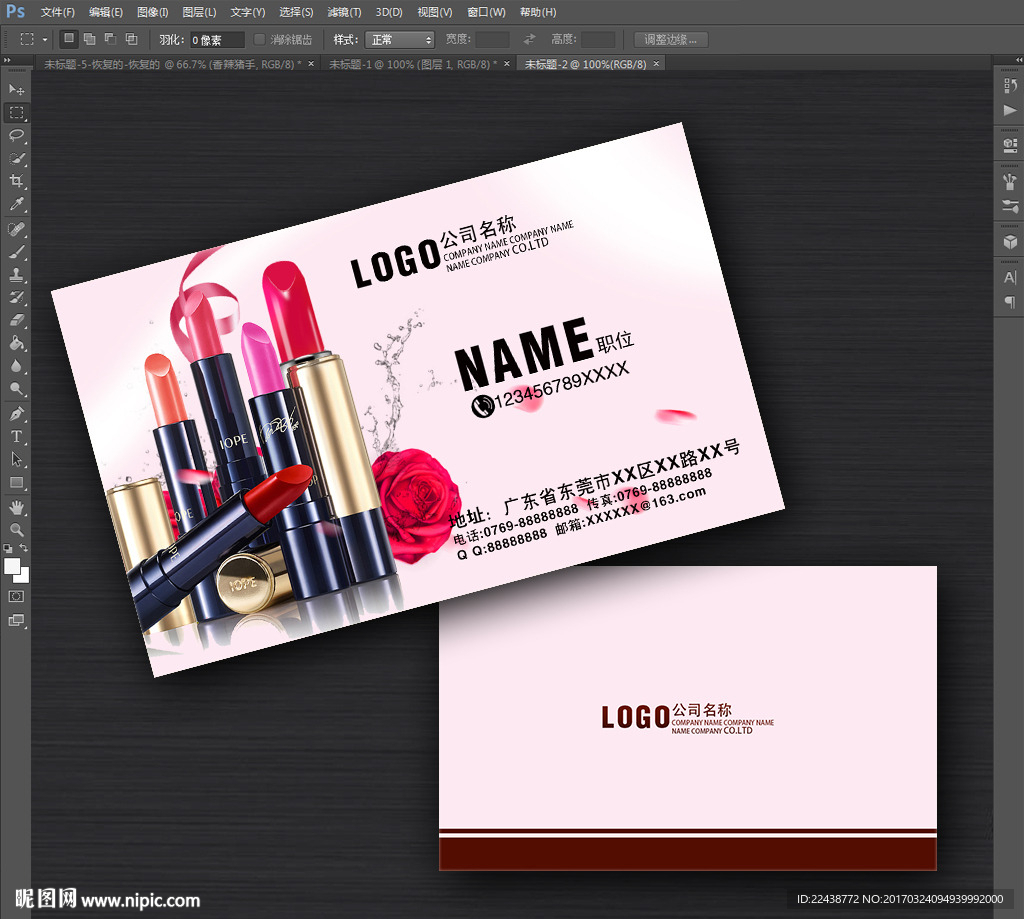Select the Quick Selection tool
The width and height of the screenshot is (1024, 919).
click(16, 158)
